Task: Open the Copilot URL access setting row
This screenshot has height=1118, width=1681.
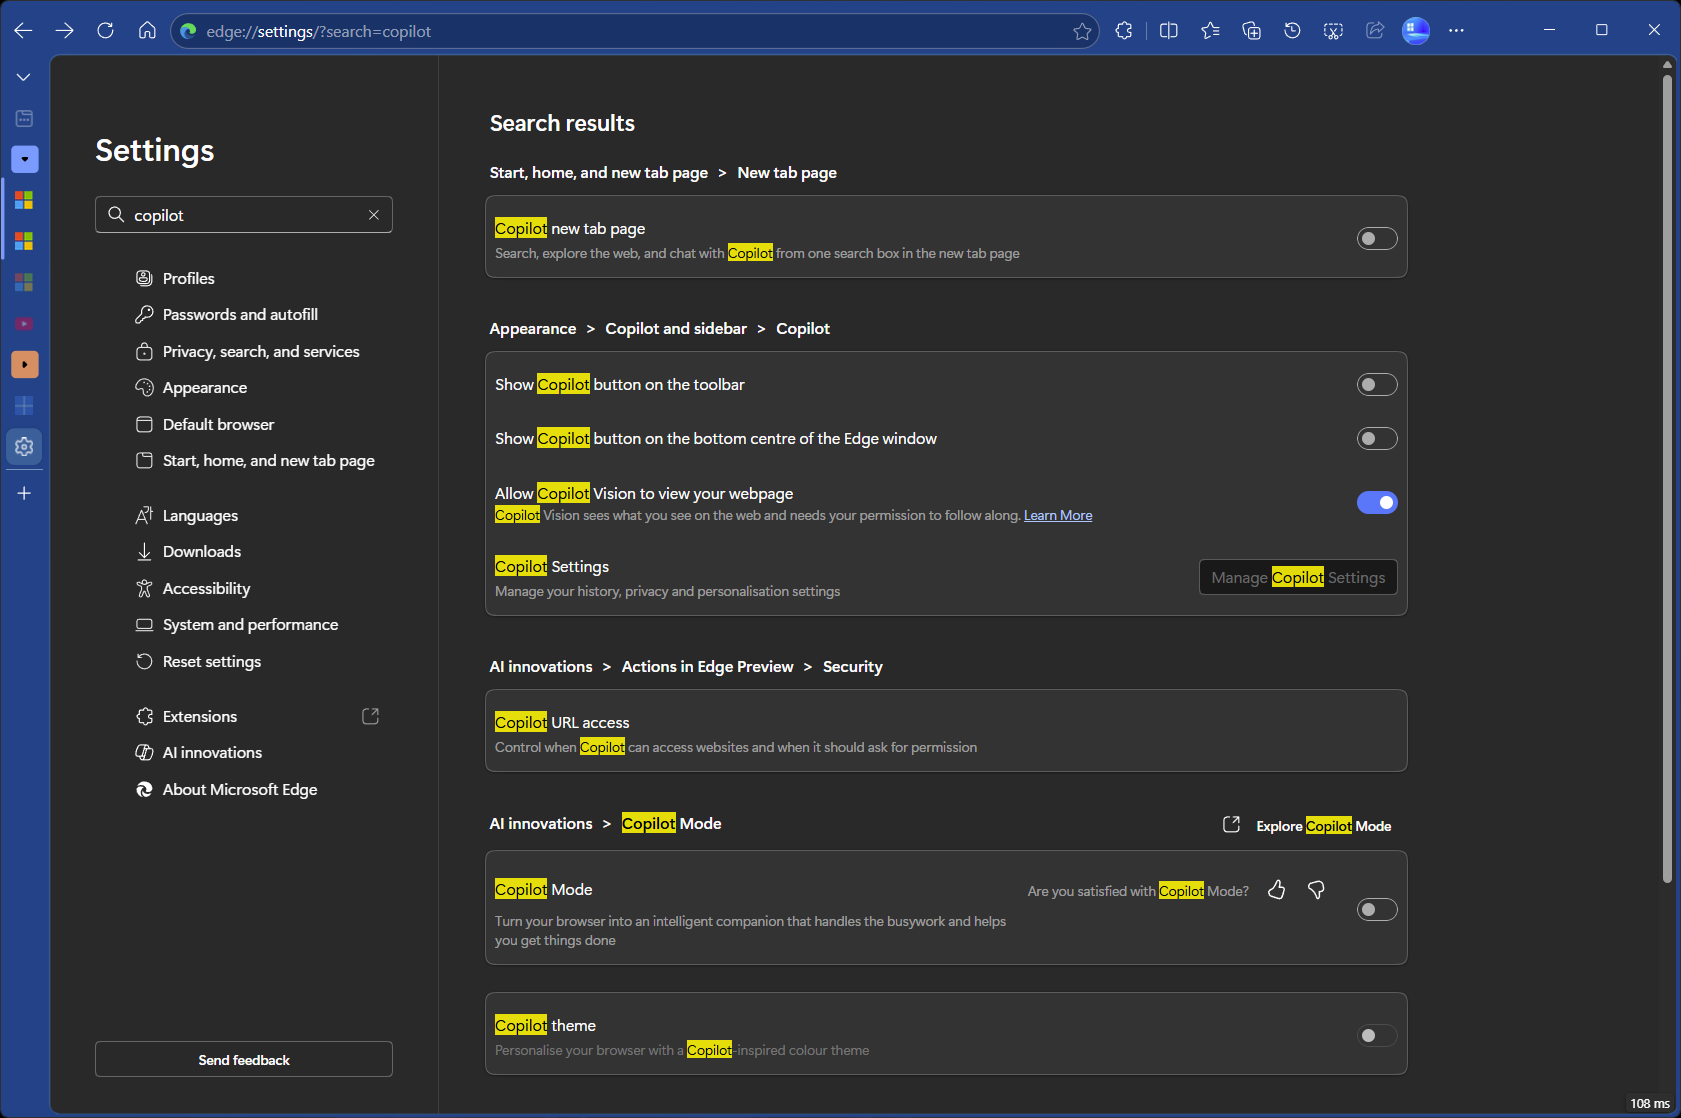Action: click(x=946, y=731)
